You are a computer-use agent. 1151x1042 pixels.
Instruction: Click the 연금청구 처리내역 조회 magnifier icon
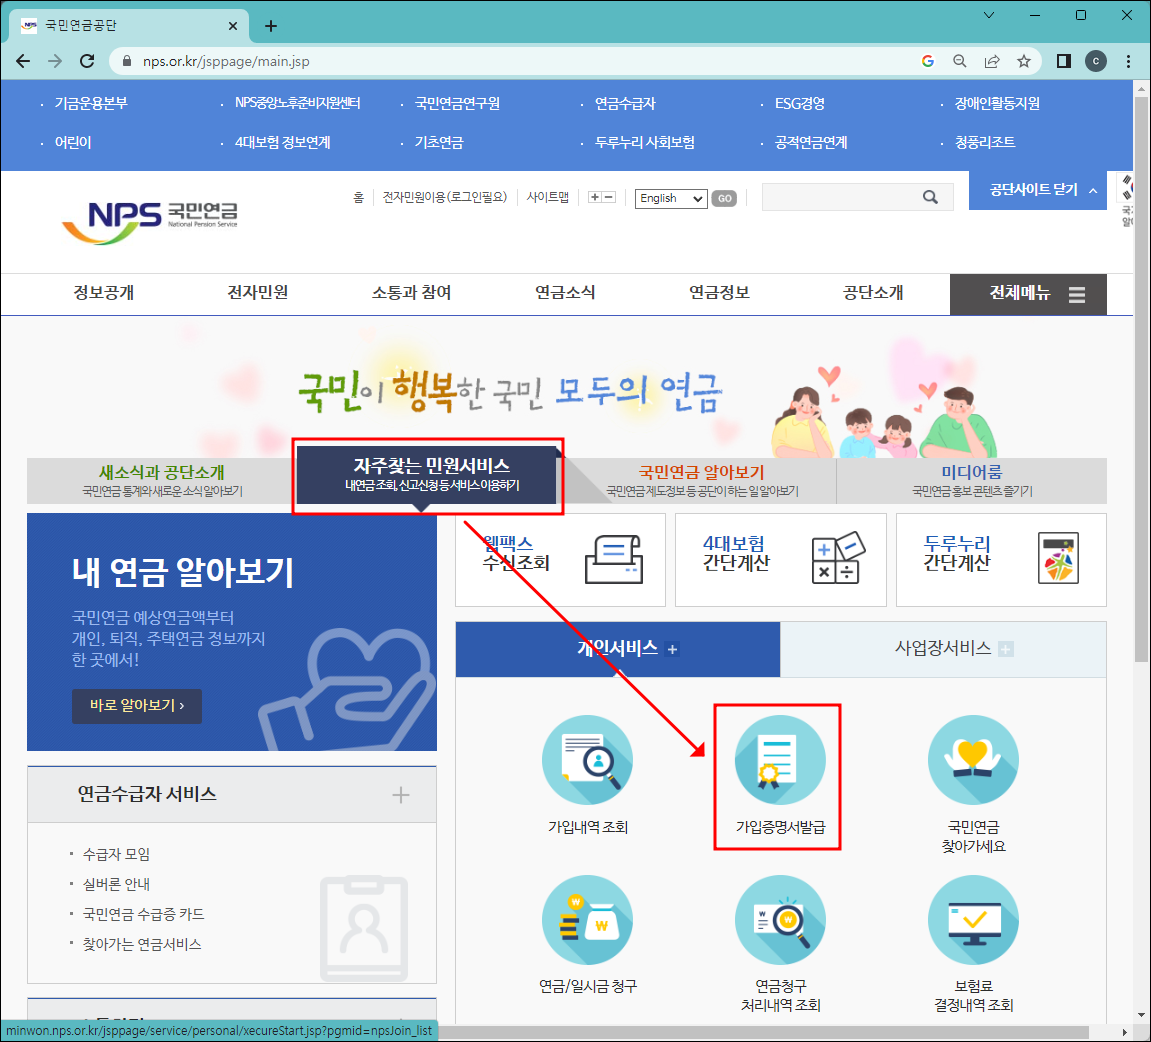tap(780, 920)
